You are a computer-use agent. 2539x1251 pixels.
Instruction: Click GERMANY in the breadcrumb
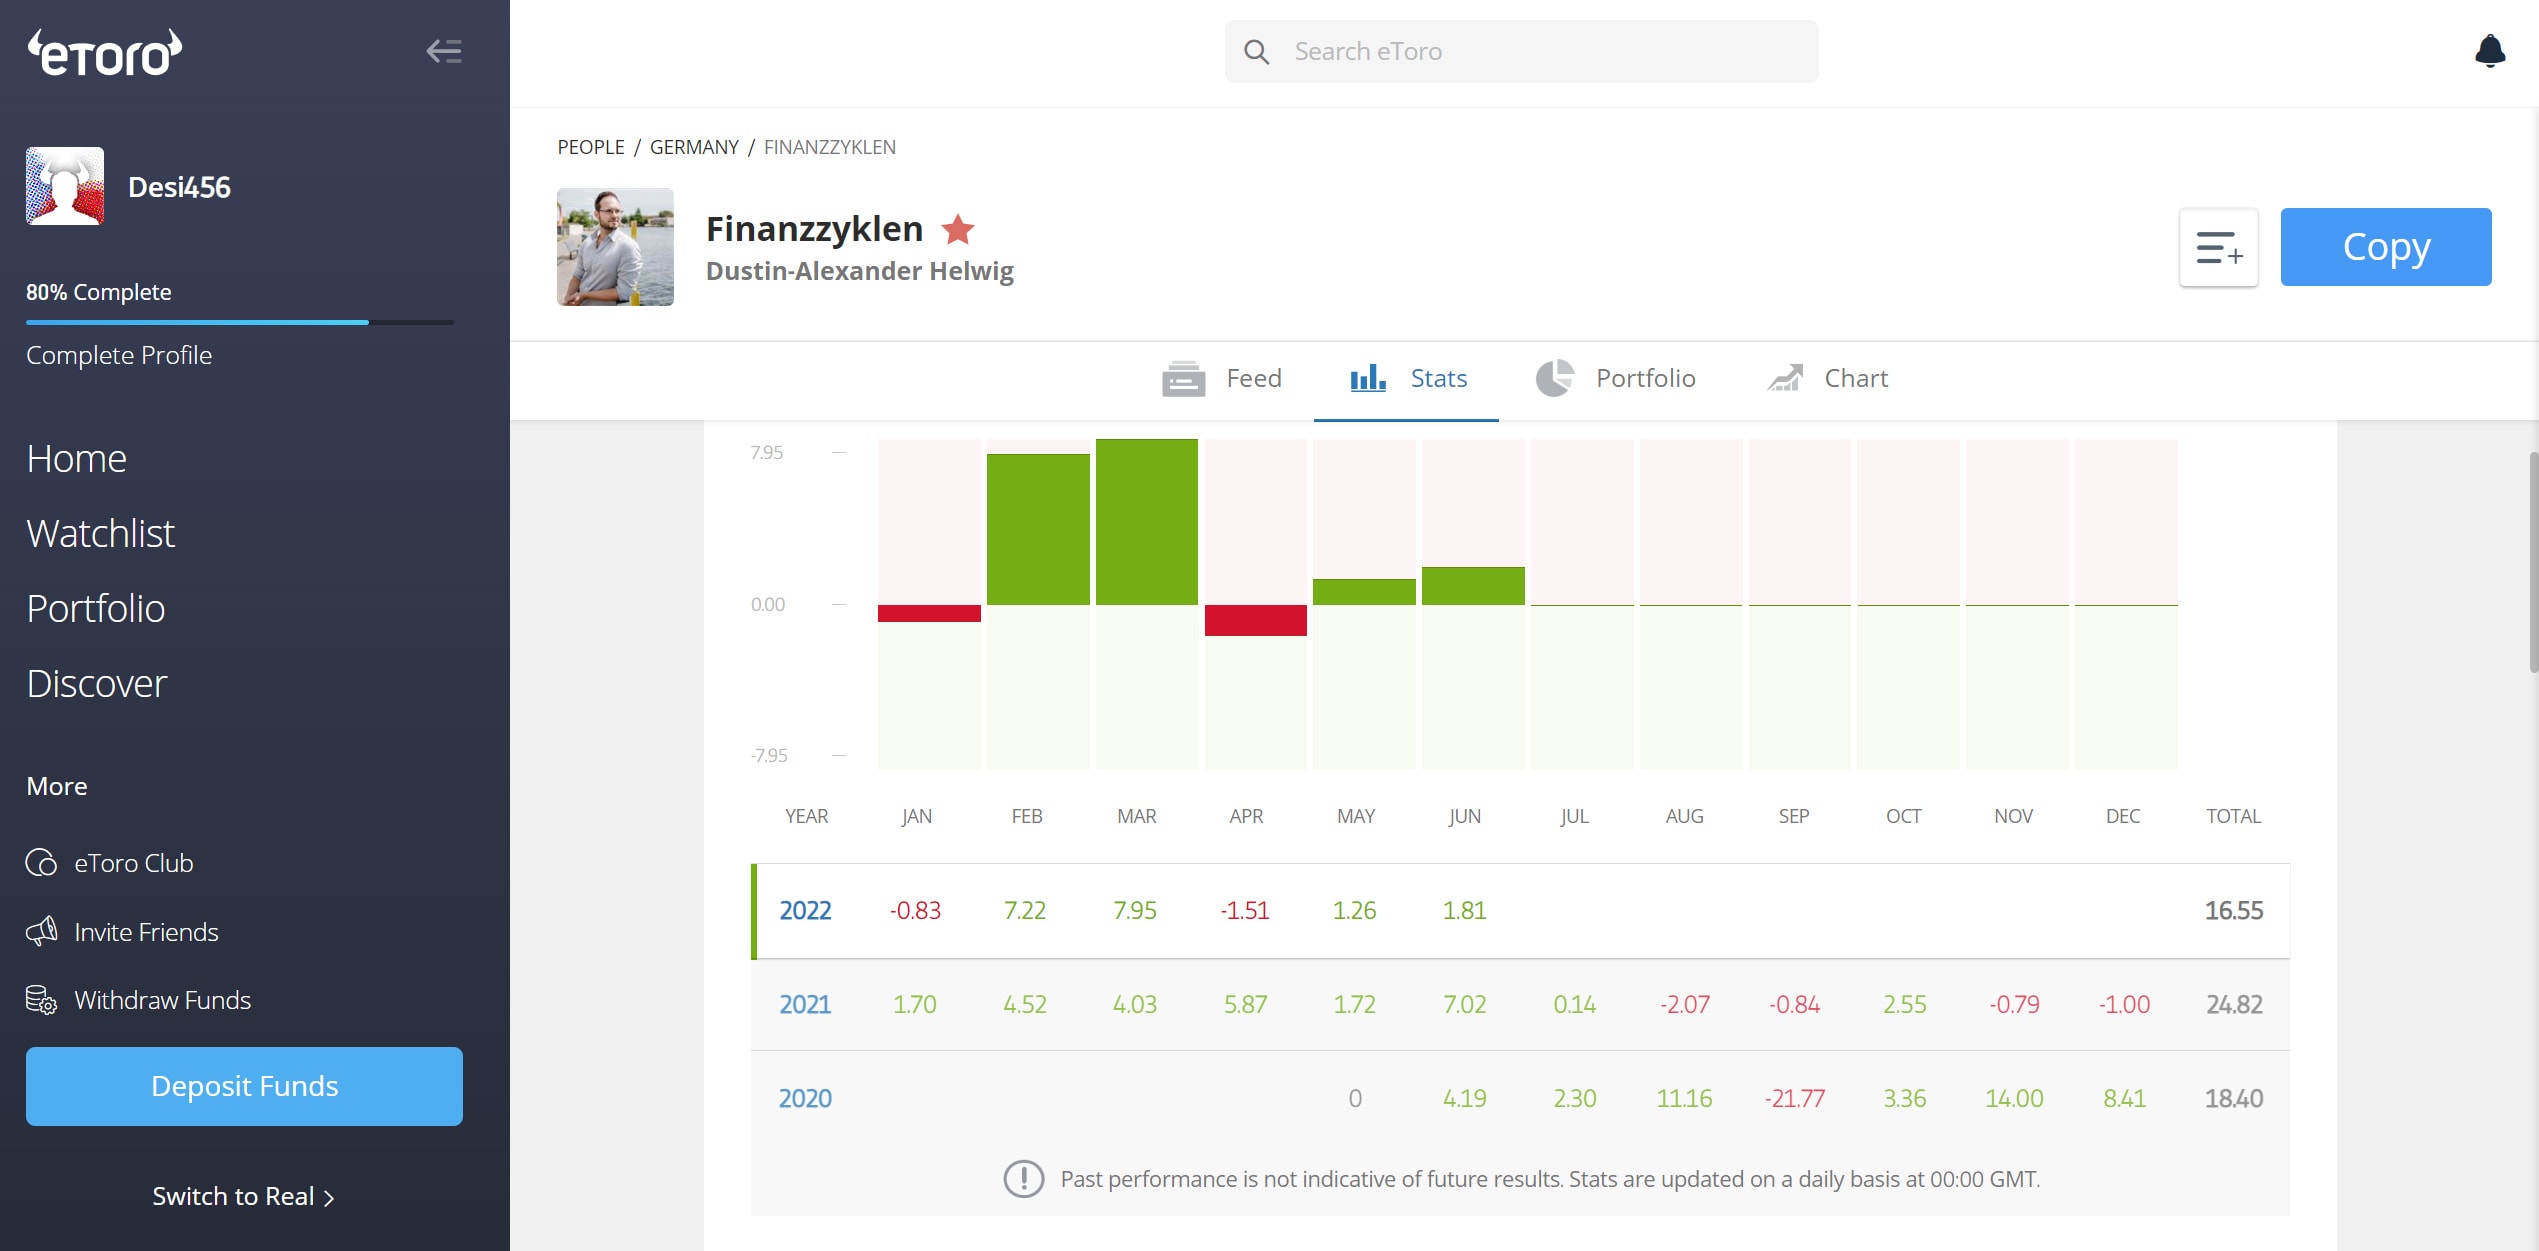(694, 147)
